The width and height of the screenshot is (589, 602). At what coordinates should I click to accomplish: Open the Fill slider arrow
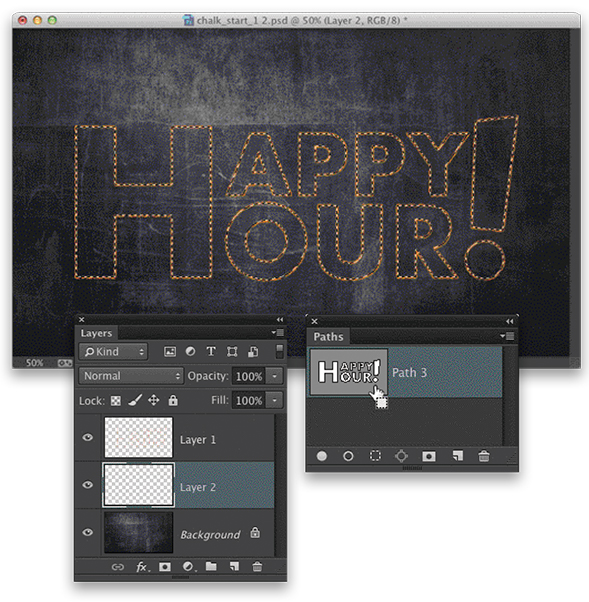(275, 400)
